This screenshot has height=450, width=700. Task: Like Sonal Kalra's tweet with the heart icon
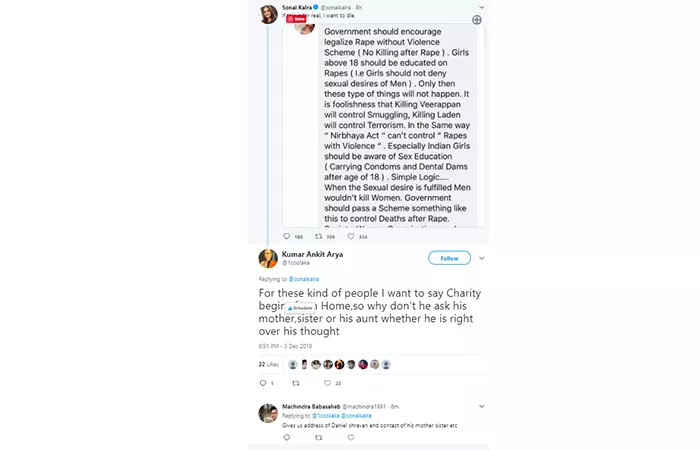pos(350,237)
